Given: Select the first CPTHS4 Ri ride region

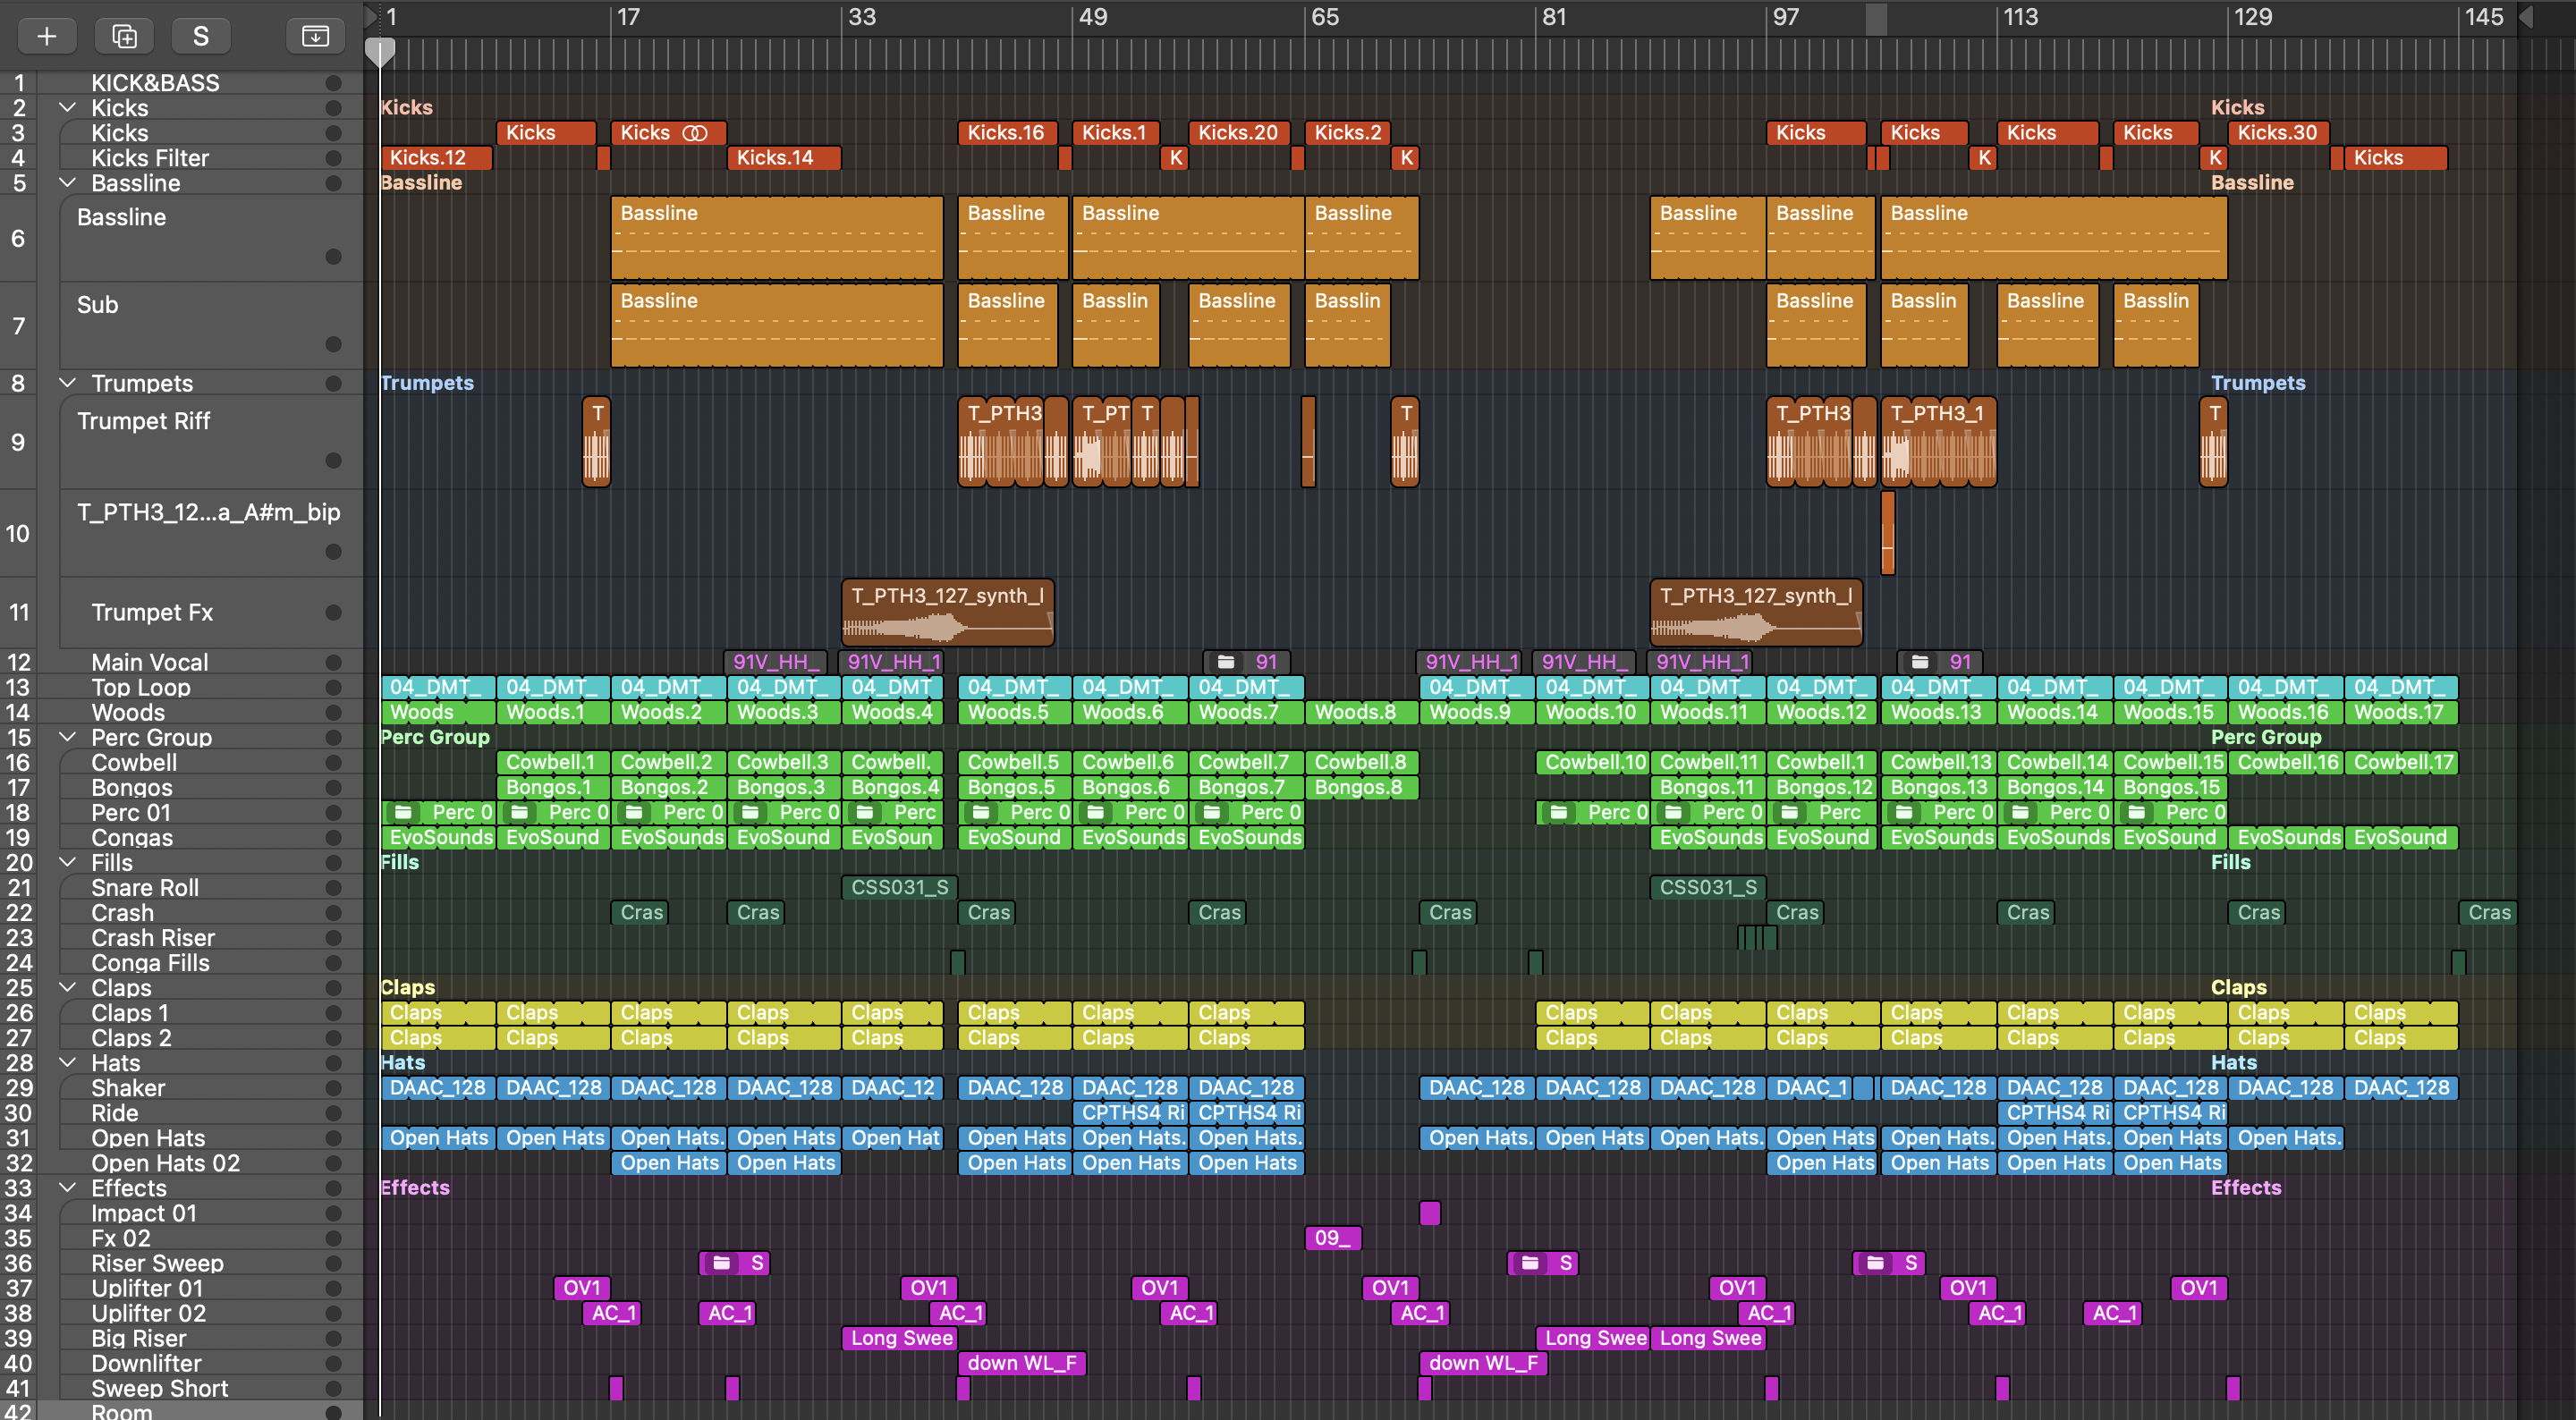Looking at the screenshot, I should pos(1131,1112).
